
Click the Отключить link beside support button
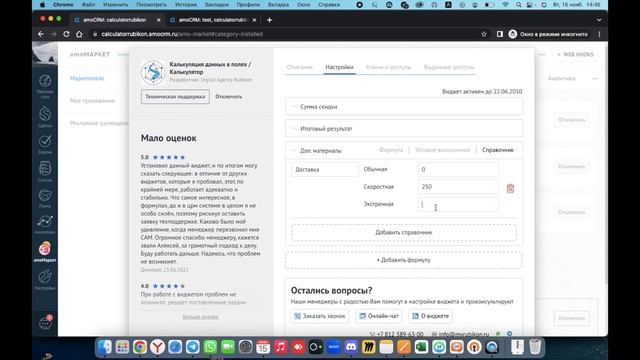click(x=229, y=97)
